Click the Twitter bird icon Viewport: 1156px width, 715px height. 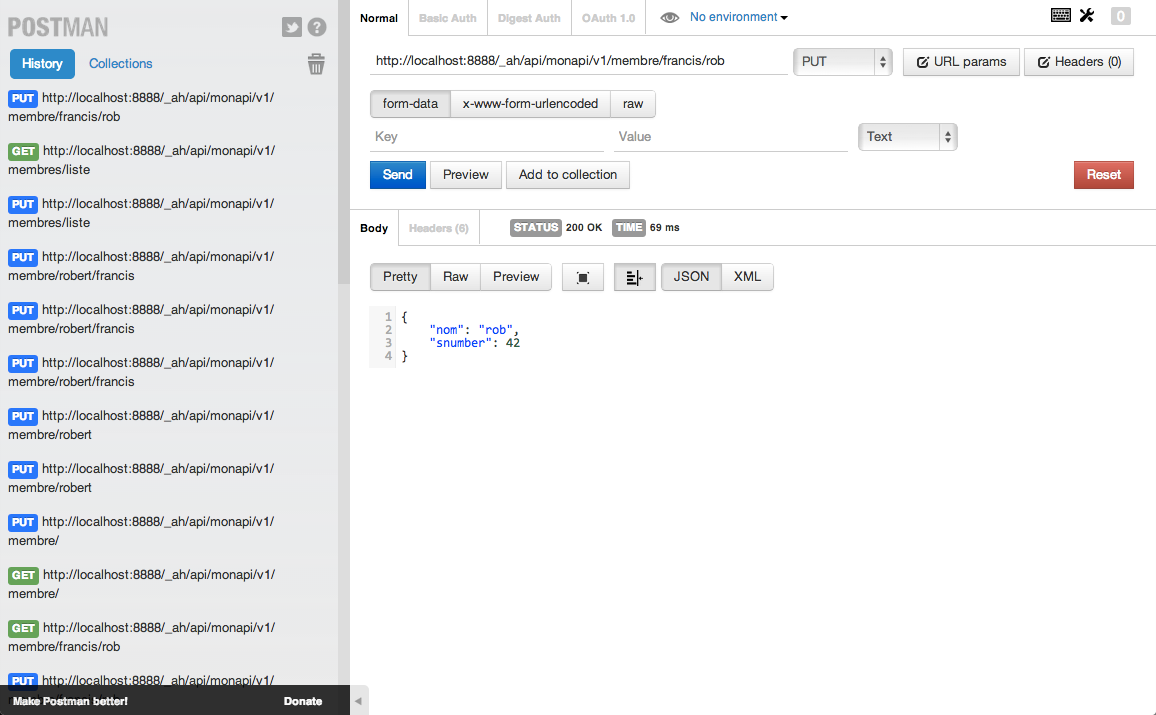(291, 28)
